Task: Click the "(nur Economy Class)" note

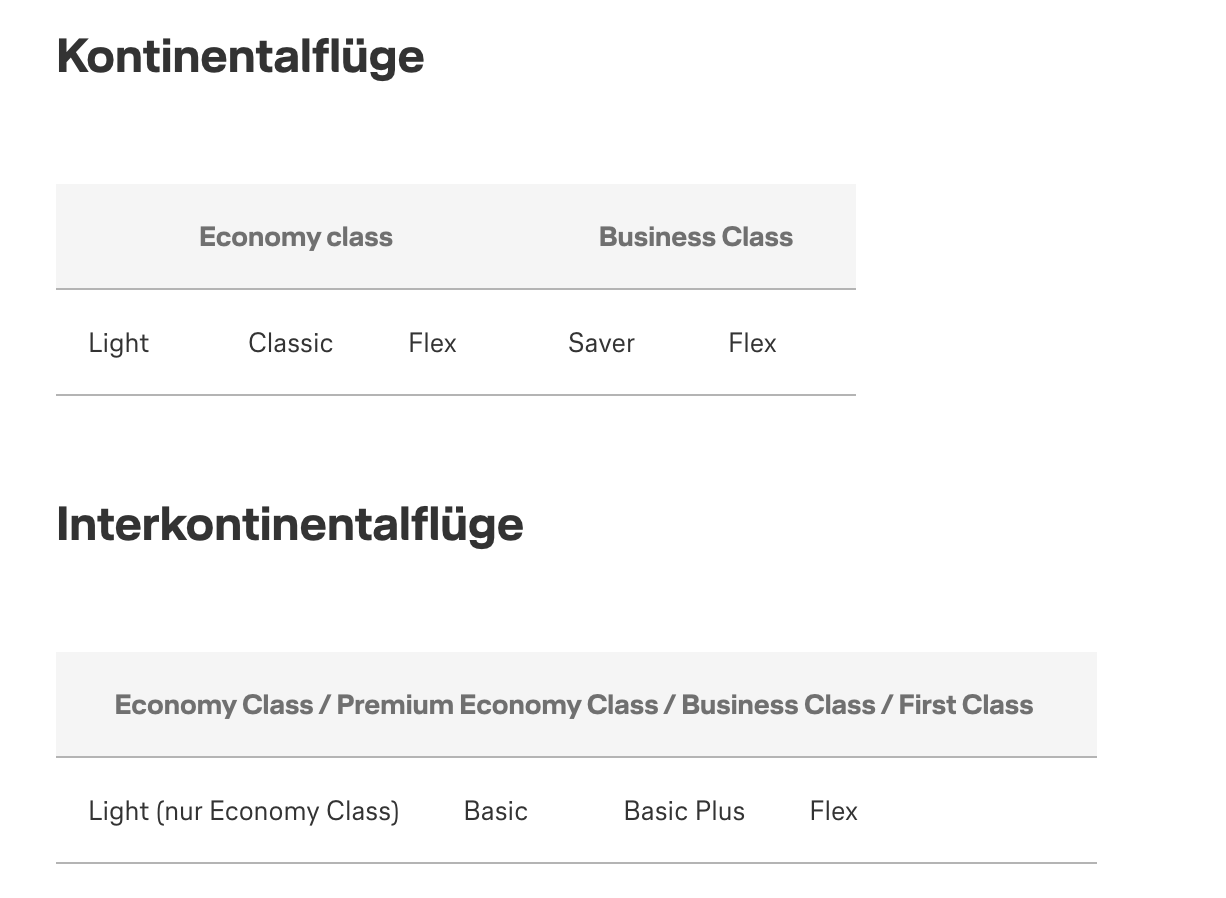Action: (x=277, y=811)
